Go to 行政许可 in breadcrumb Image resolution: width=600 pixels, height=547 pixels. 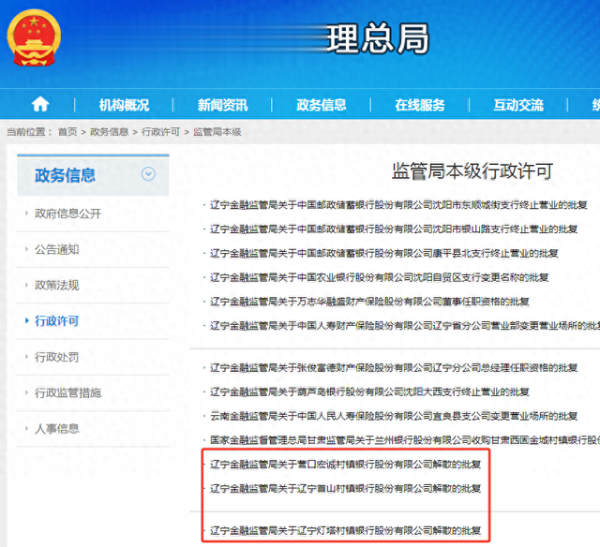pyautogui.click(x=161, y=132)
